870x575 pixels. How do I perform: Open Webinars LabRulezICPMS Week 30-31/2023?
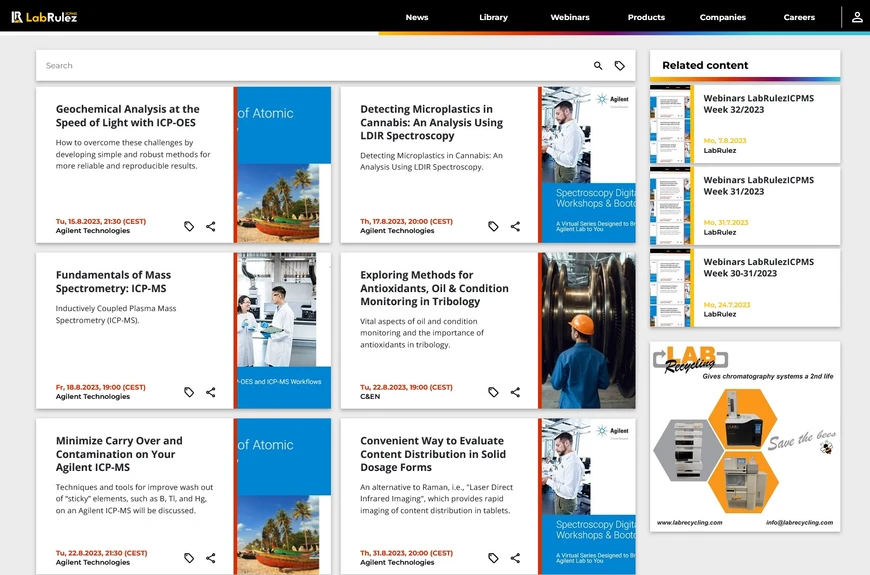pos(758,268)
